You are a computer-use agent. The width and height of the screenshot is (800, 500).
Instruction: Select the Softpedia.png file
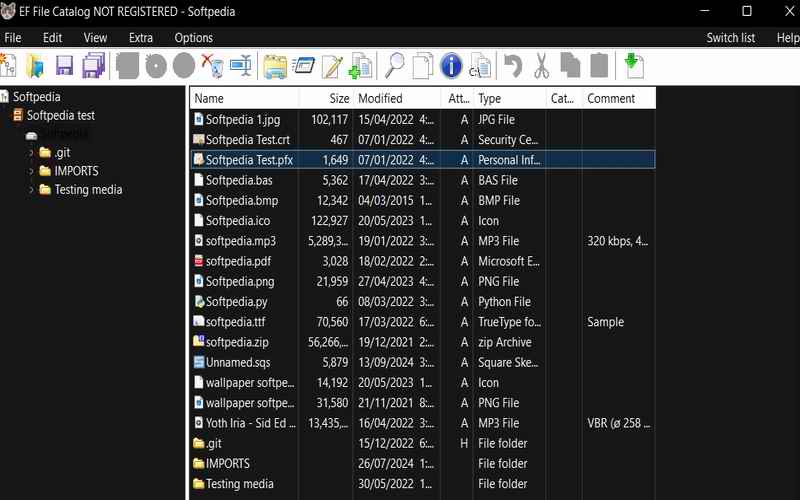click(x=423, y=281)
